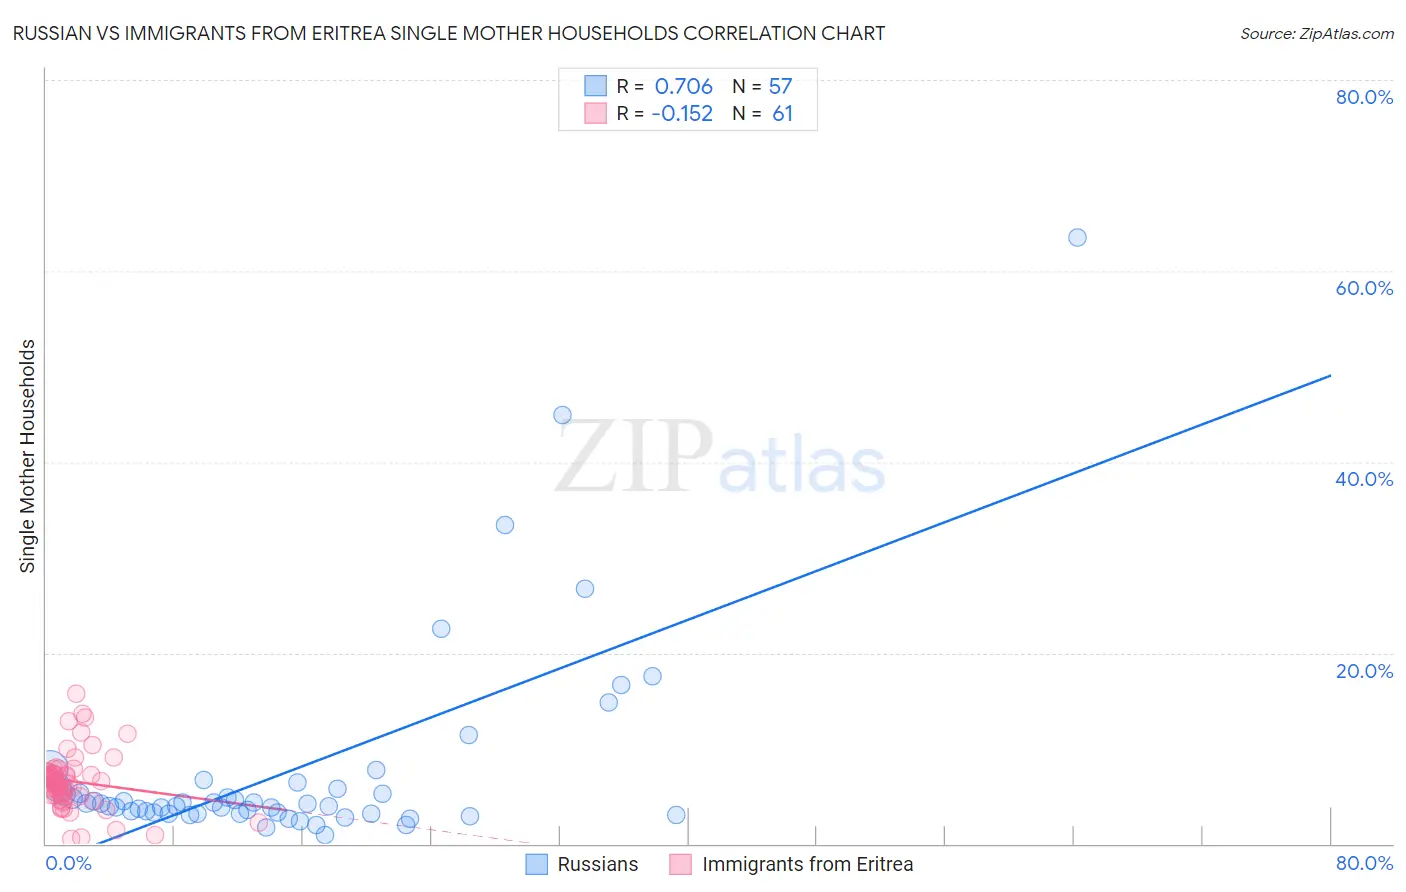Select the Immigrants from Eritrea legend label

808,864
